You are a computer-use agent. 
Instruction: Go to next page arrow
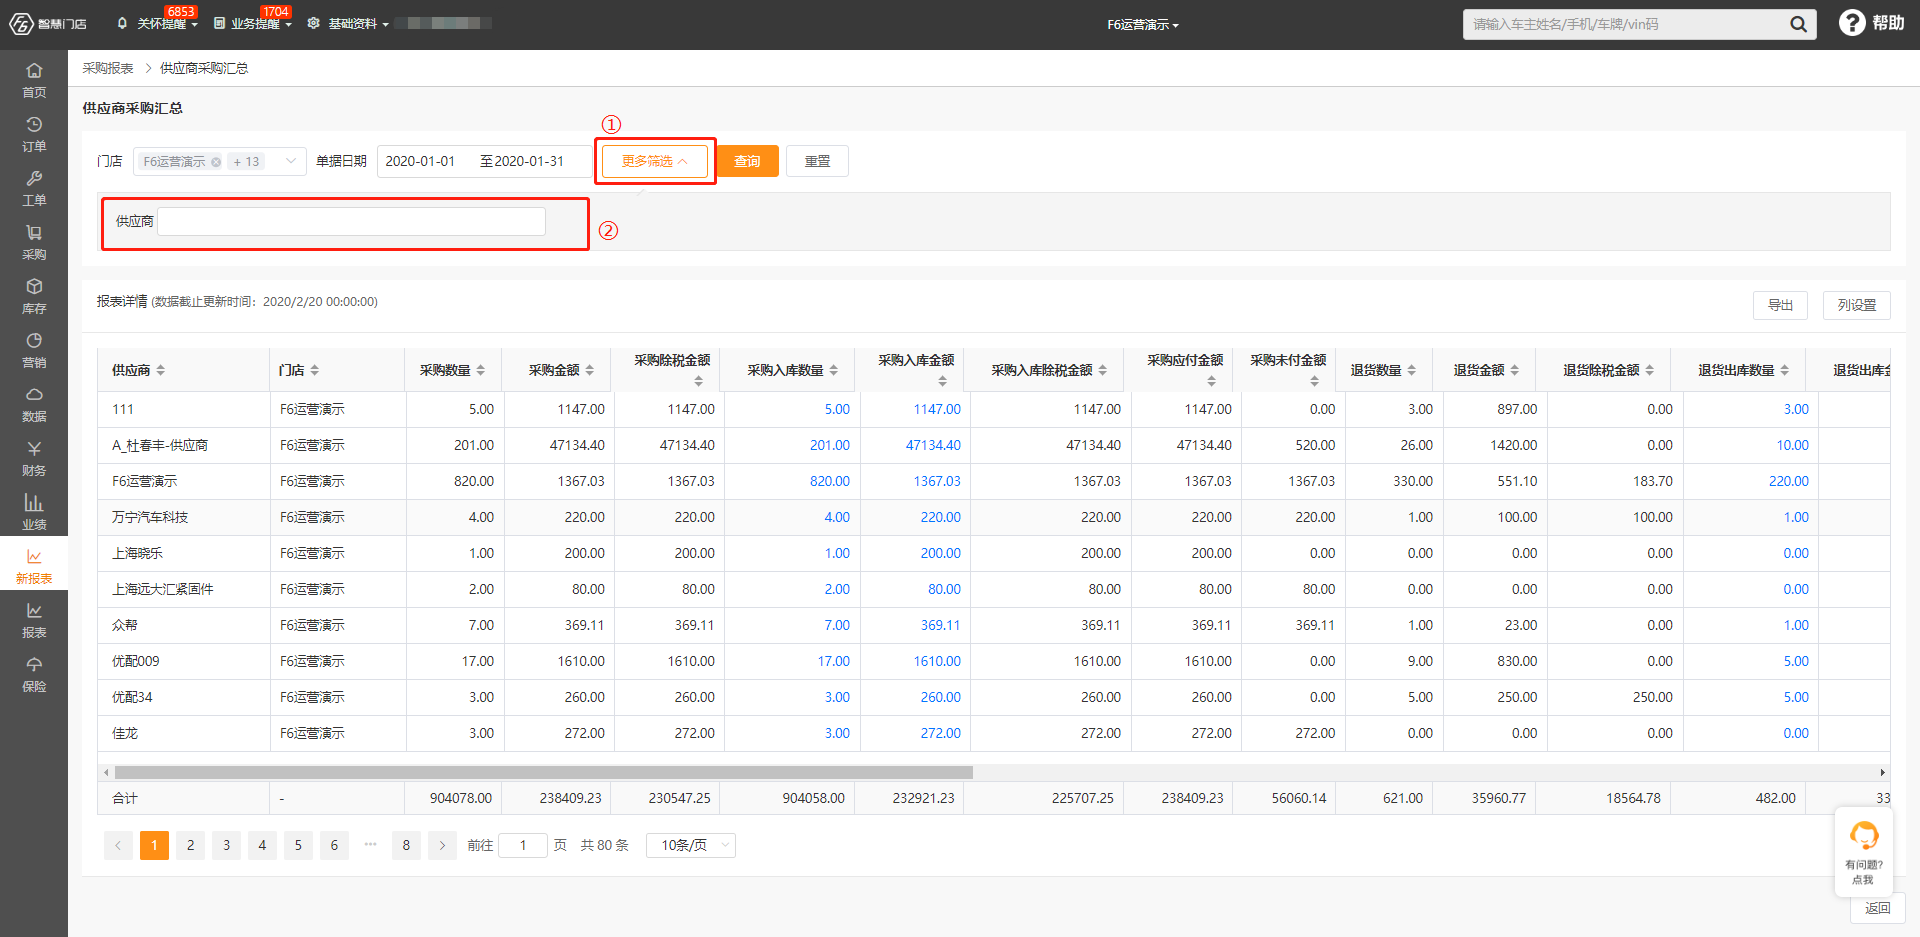pos(442,845)
